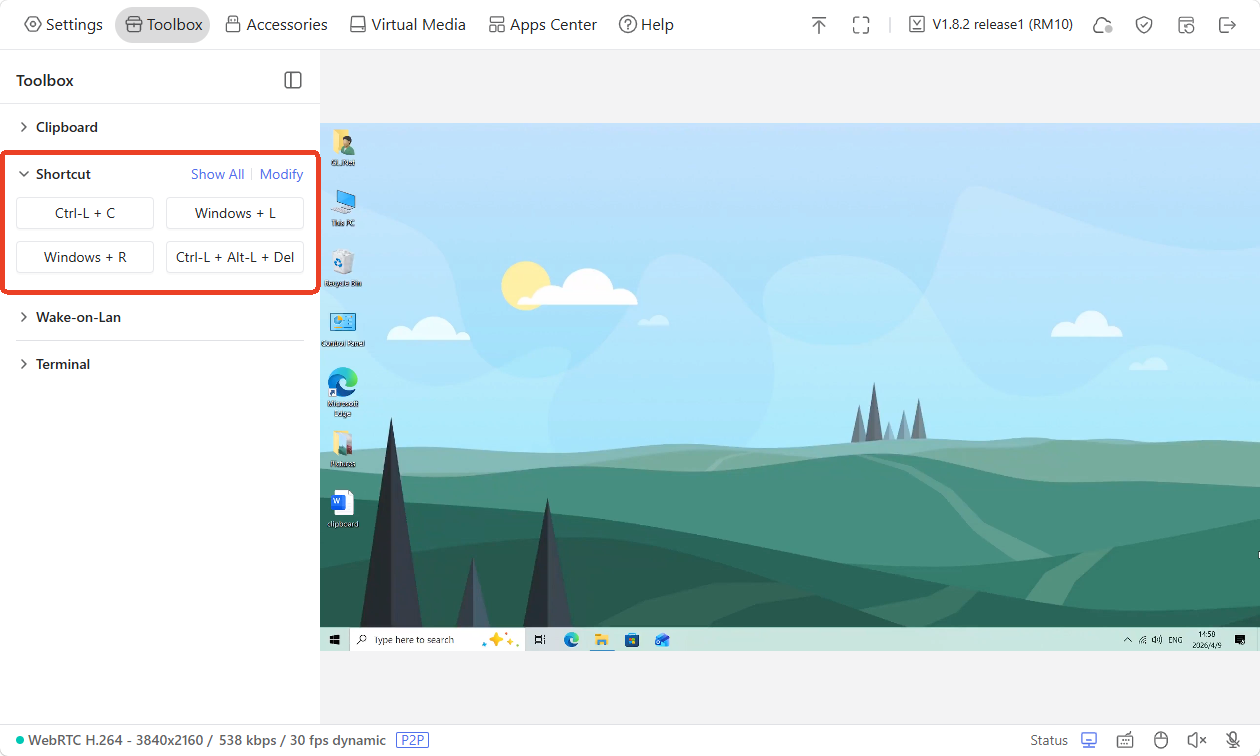Unmute the microphone in the status bar

coord(1231,740)
